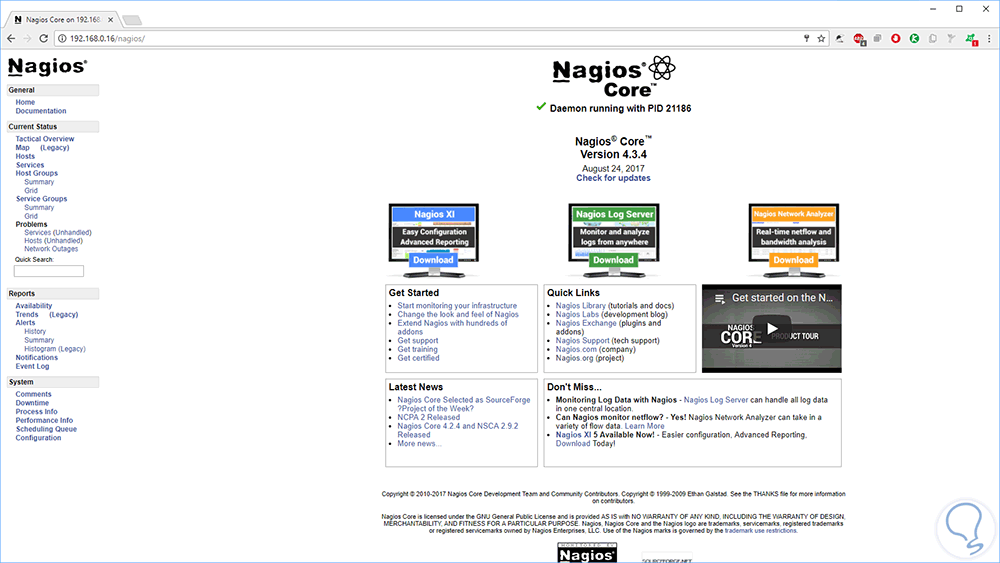Open Scheduling Queue
This screenshot has width=1000, height=563.
point(46,429)
